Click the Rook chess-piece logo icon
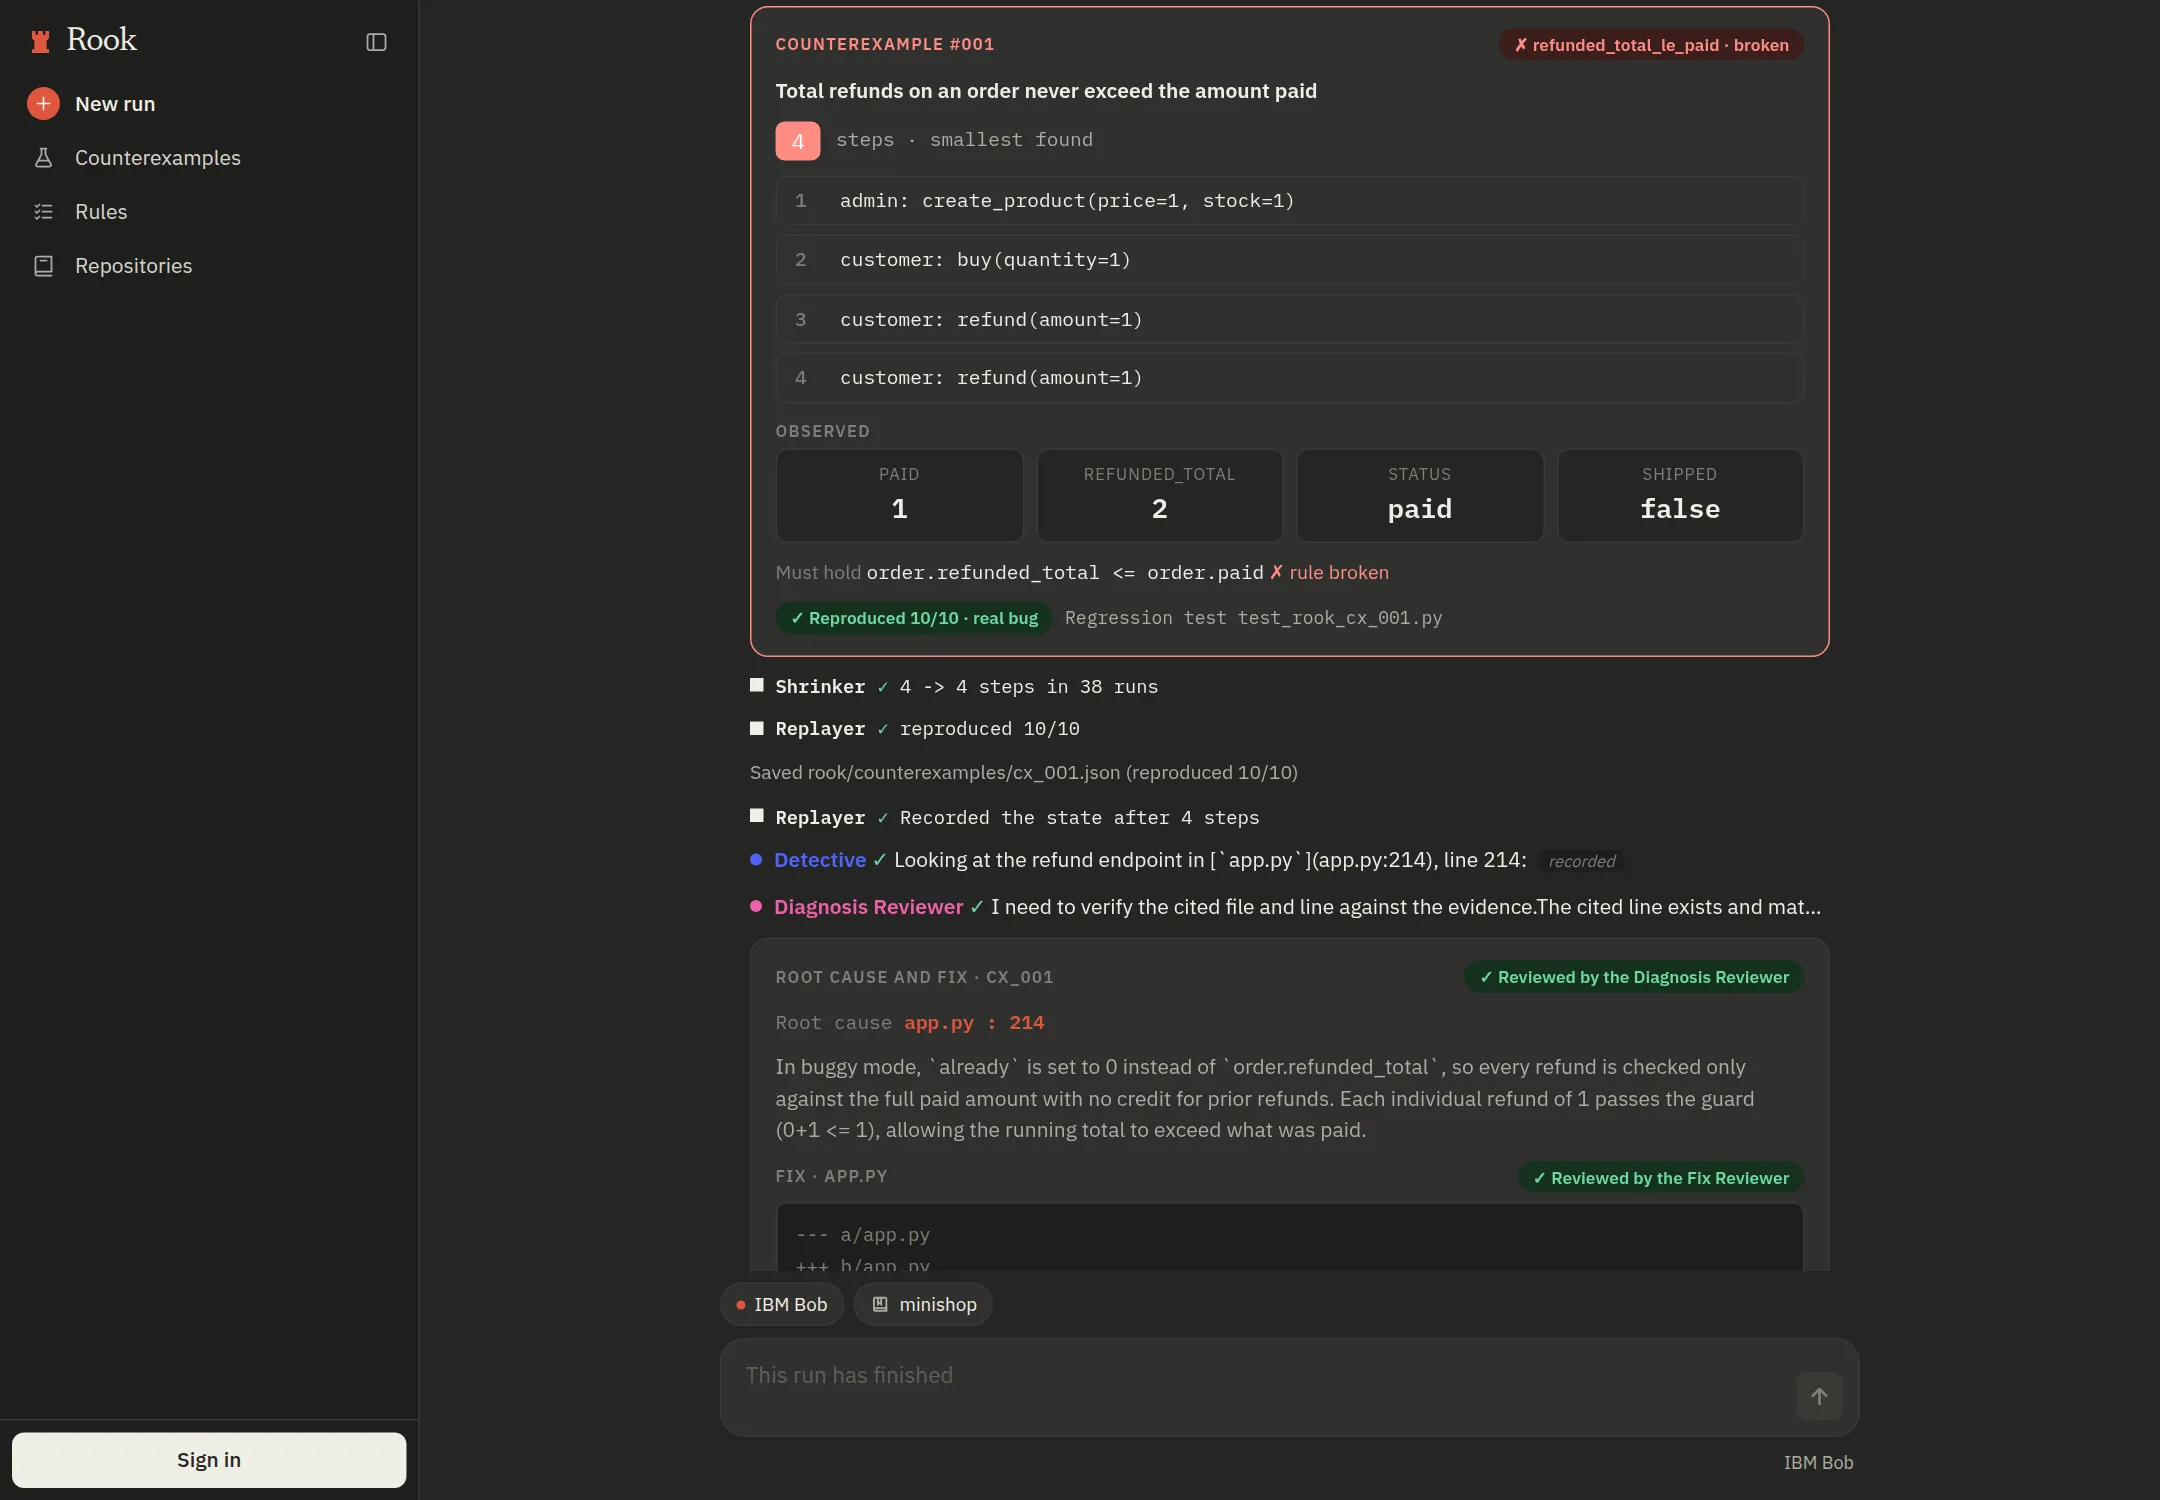 pos(40,41)
